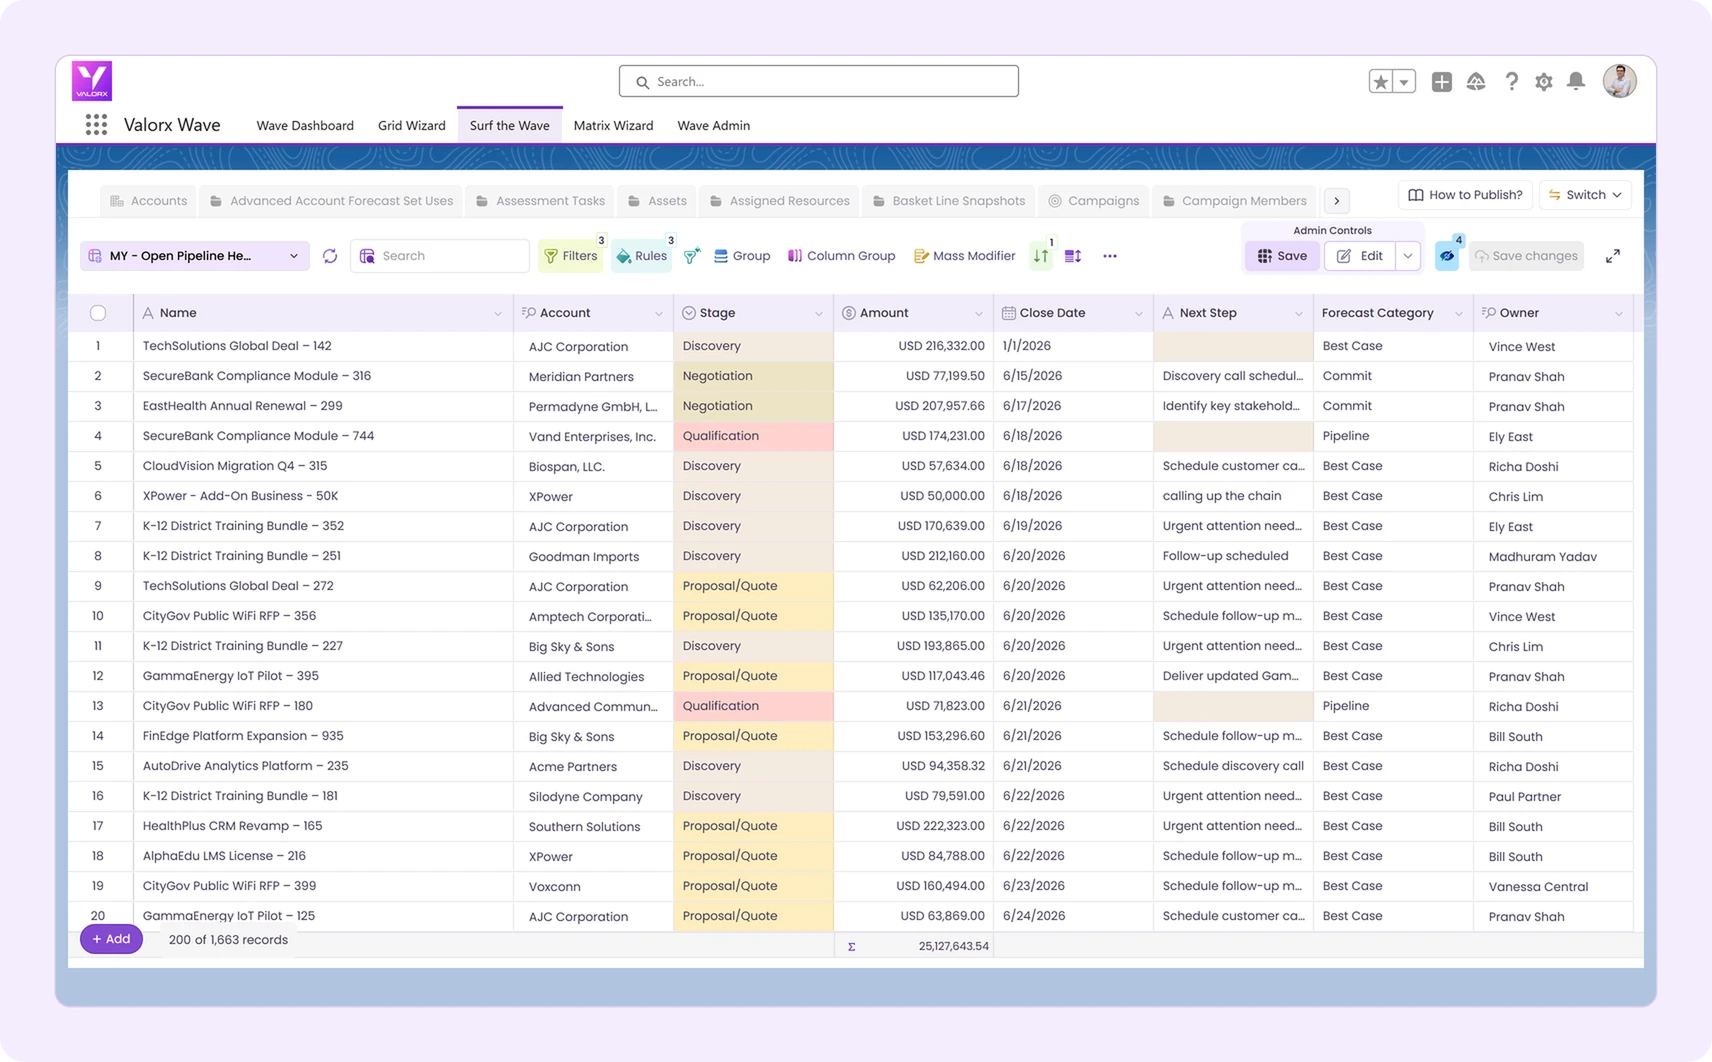Click the Column Group button

[841, 256]
